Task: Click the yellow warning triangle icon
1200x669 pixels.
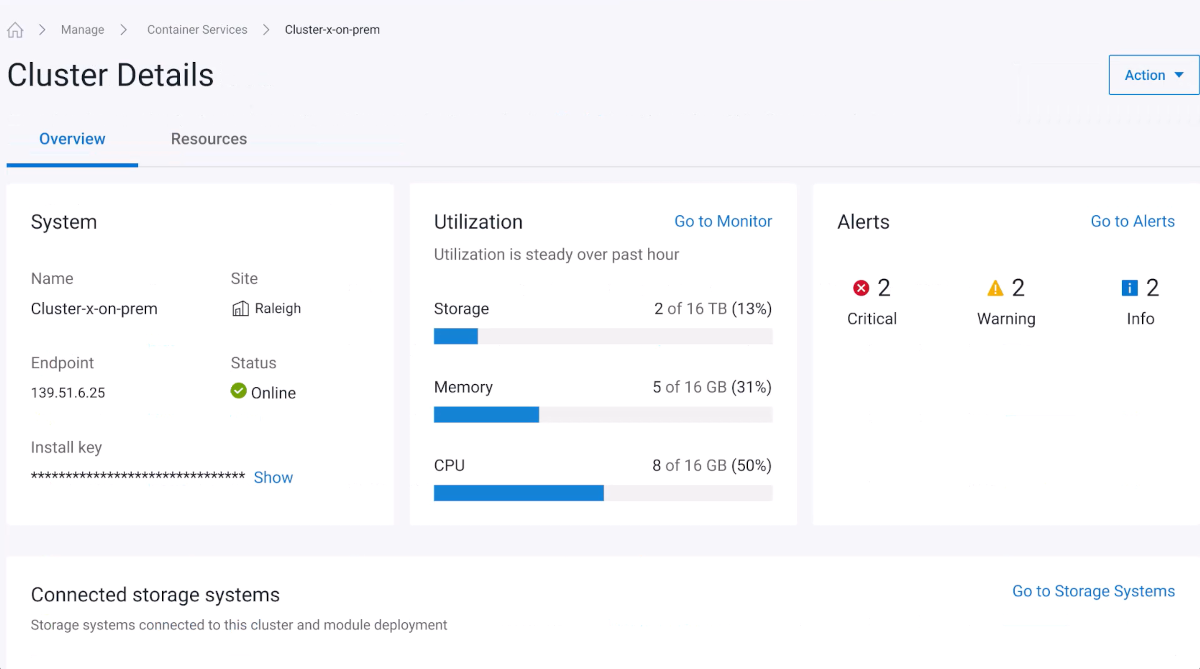Action: (x=995, y=288)
